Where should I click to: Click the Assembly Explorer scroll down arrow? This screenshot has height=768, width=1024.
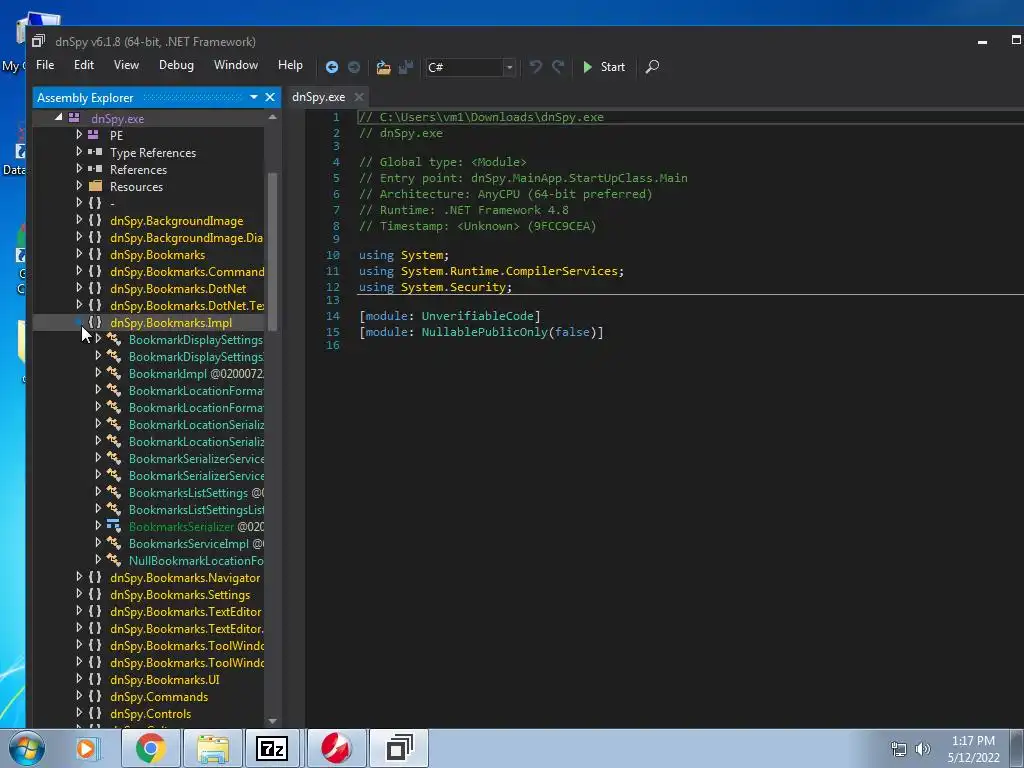coord(272,721)
